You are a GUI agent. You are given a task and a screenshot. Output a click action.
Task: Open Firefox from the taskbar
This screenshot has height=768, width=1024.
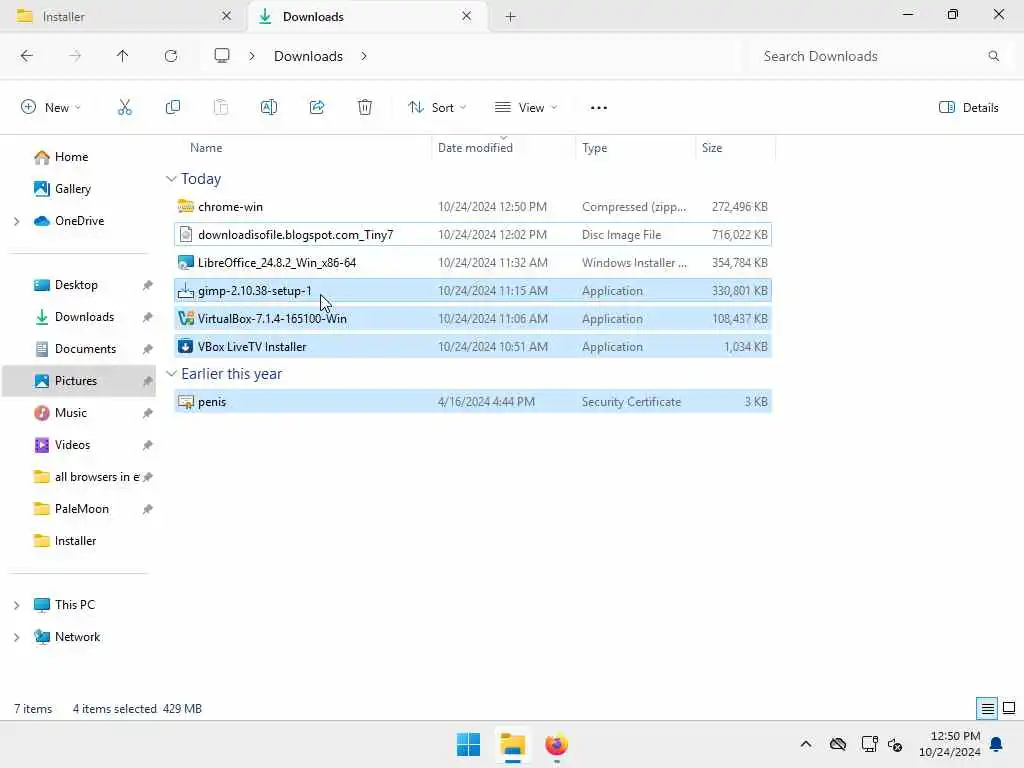point(556,744)
